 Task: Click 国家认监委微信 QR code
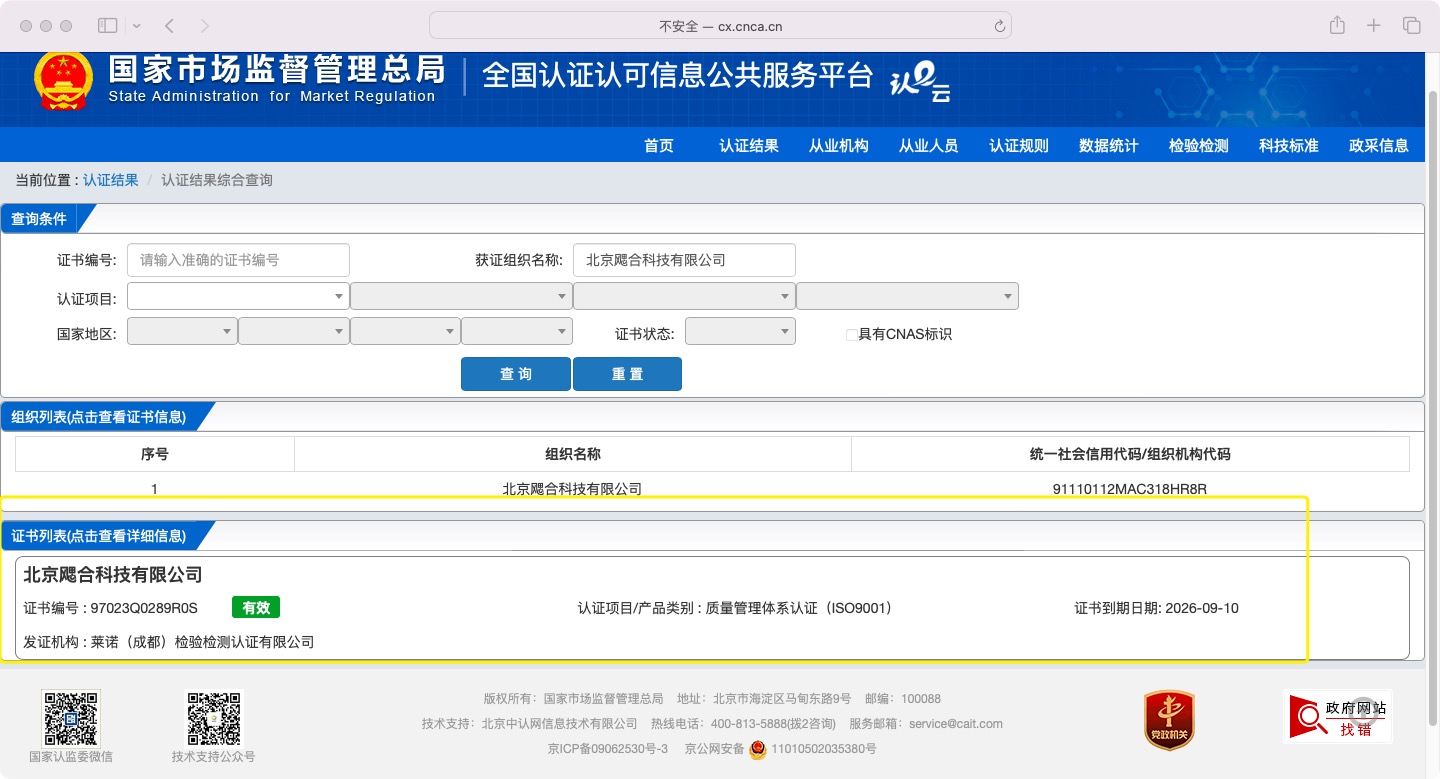[x=71, y=718]
